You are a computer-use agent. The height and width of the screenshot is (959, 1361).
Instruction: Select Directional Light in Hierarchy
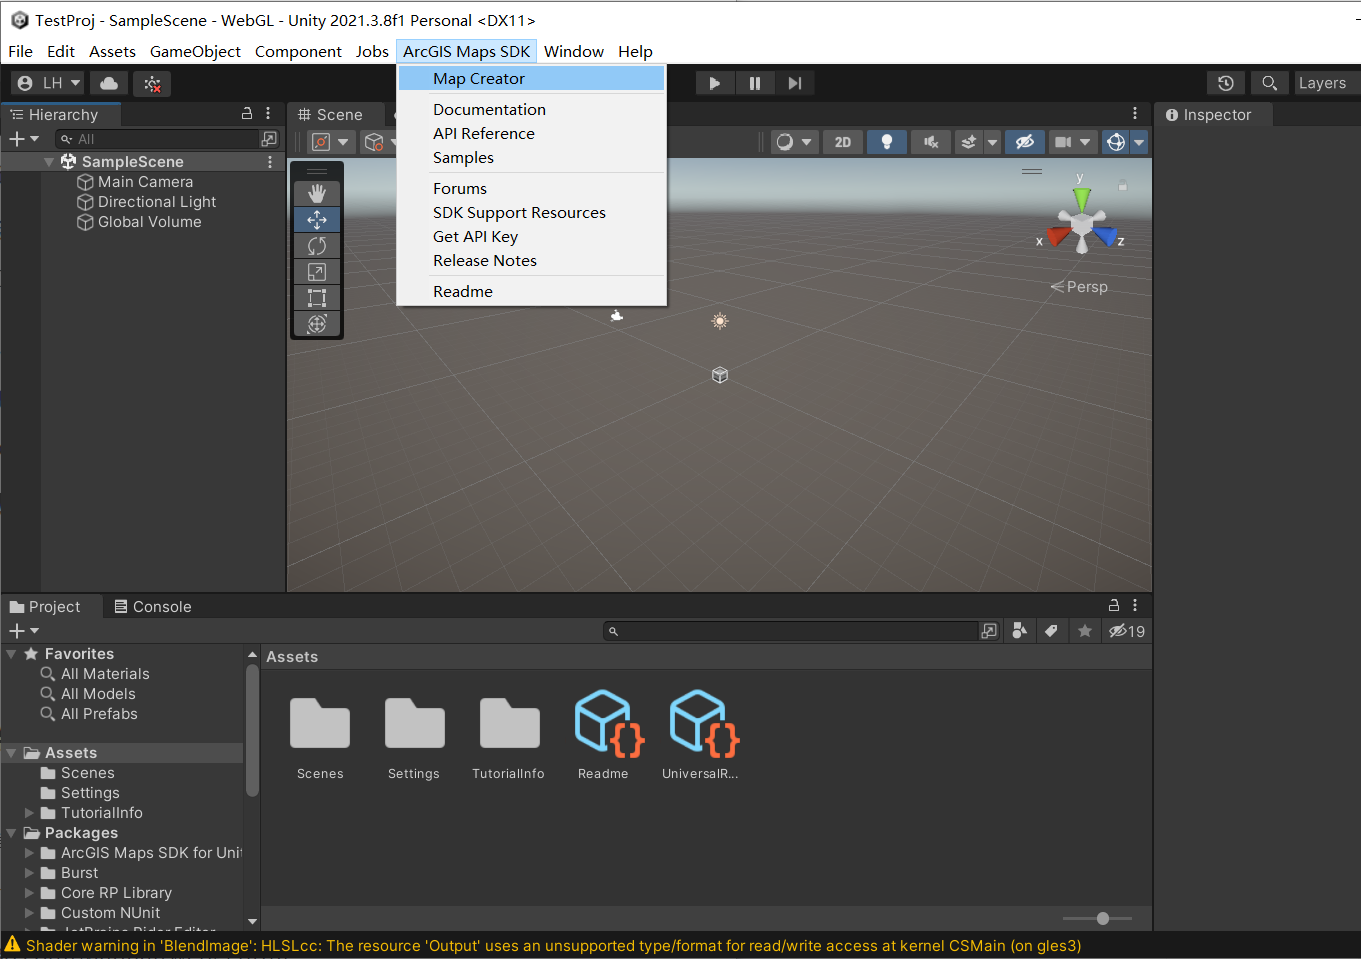[157, 202]
